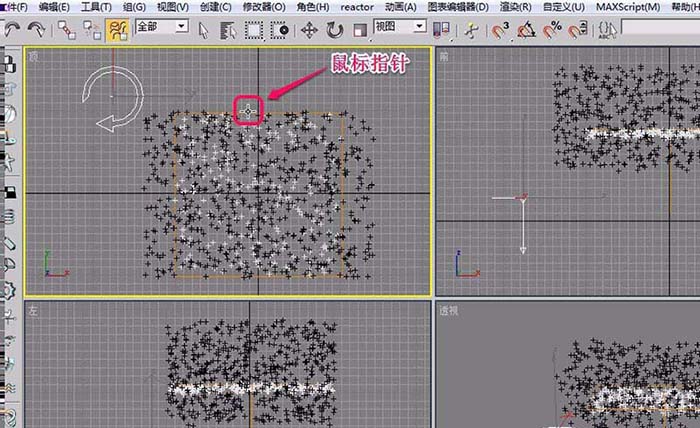Select the Select and Rotate tool
700x428 pixels.
[334, 30]
